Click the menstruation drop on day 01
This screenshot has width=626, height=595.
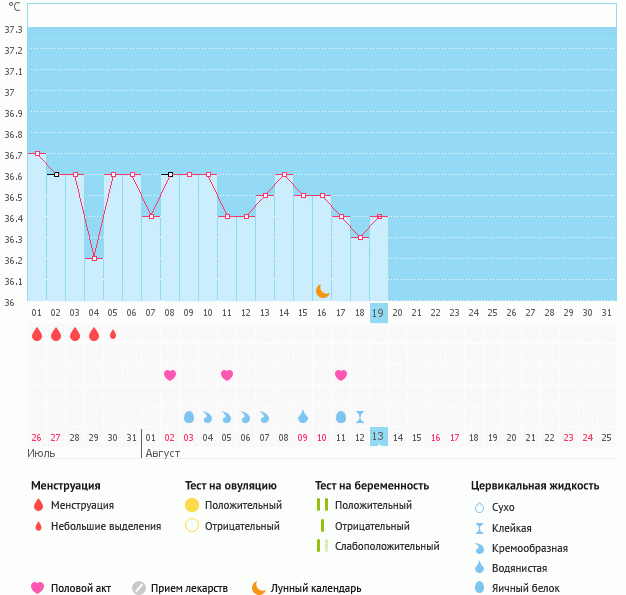click(37, 334)
